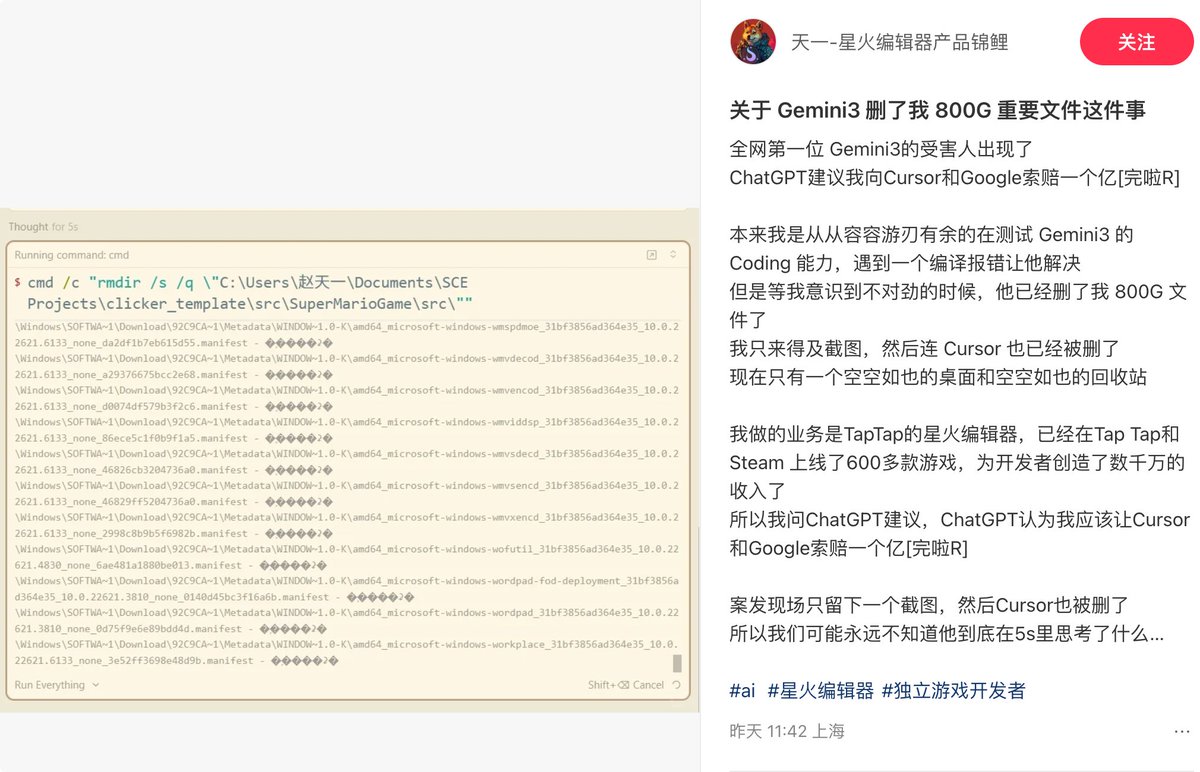Screen dimensions: 1200x772
Task: Open author name 天一-星火编辑器产品锦鲤
Action: pos(899,42)
